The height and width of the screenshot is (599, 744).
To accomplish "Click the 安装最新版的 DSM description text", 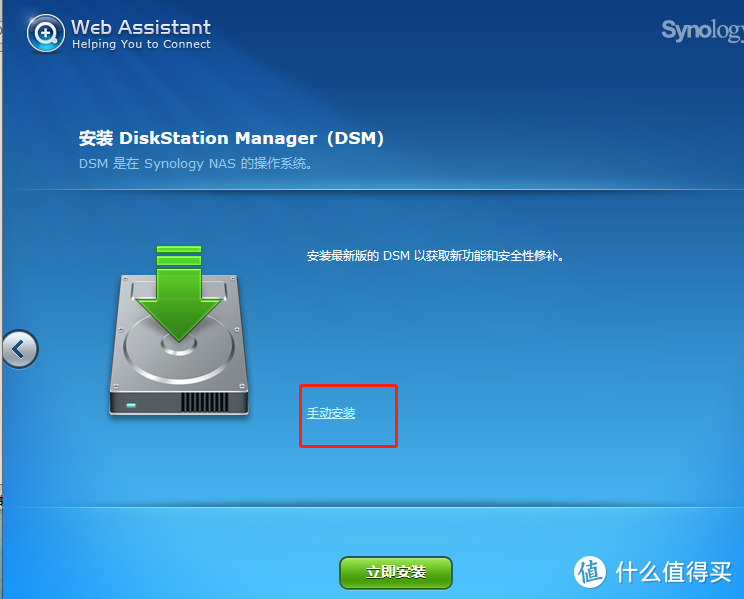I will [436, 256].
